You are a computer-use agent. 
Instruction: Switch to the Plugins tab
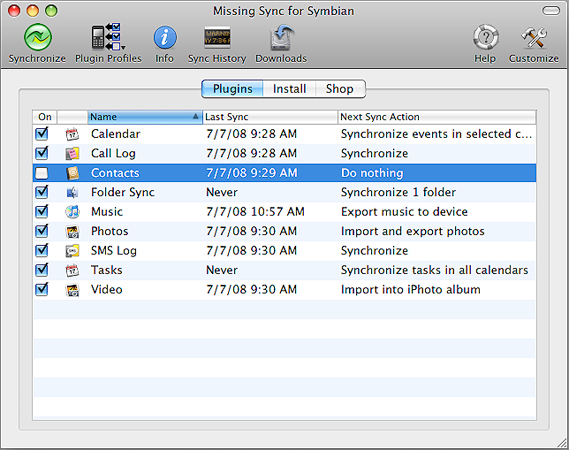(233, 89)
